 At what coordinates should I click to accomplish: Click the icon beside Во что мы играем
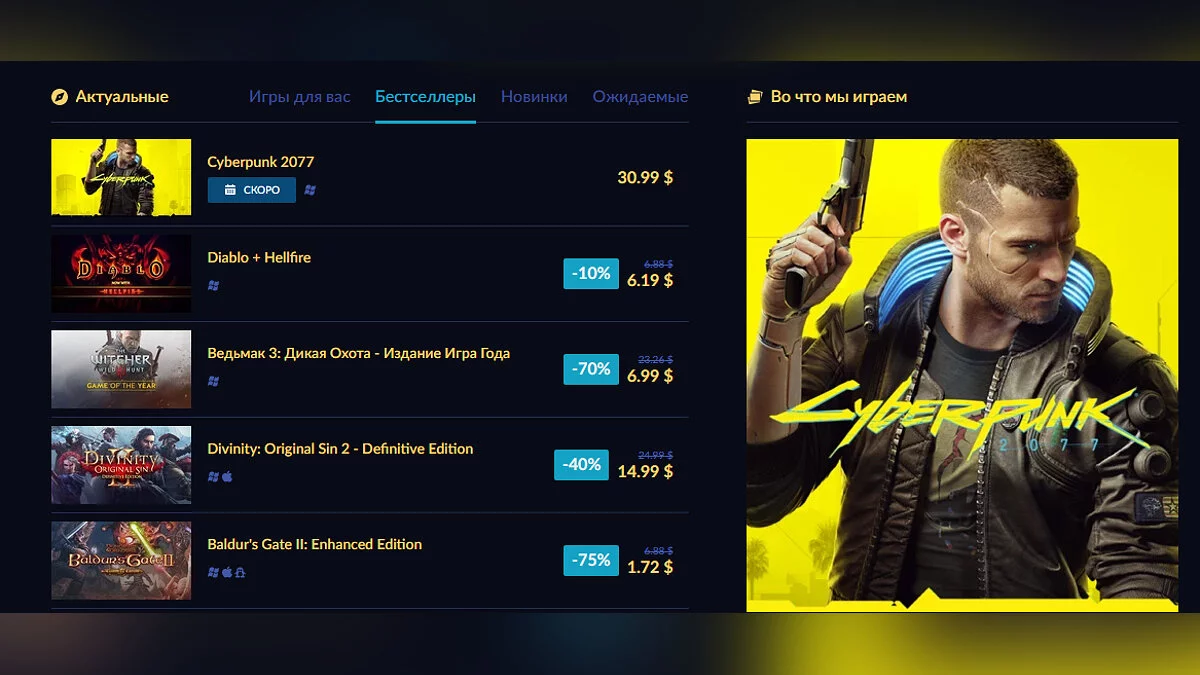pyautogui.click(x=755, y=97)
